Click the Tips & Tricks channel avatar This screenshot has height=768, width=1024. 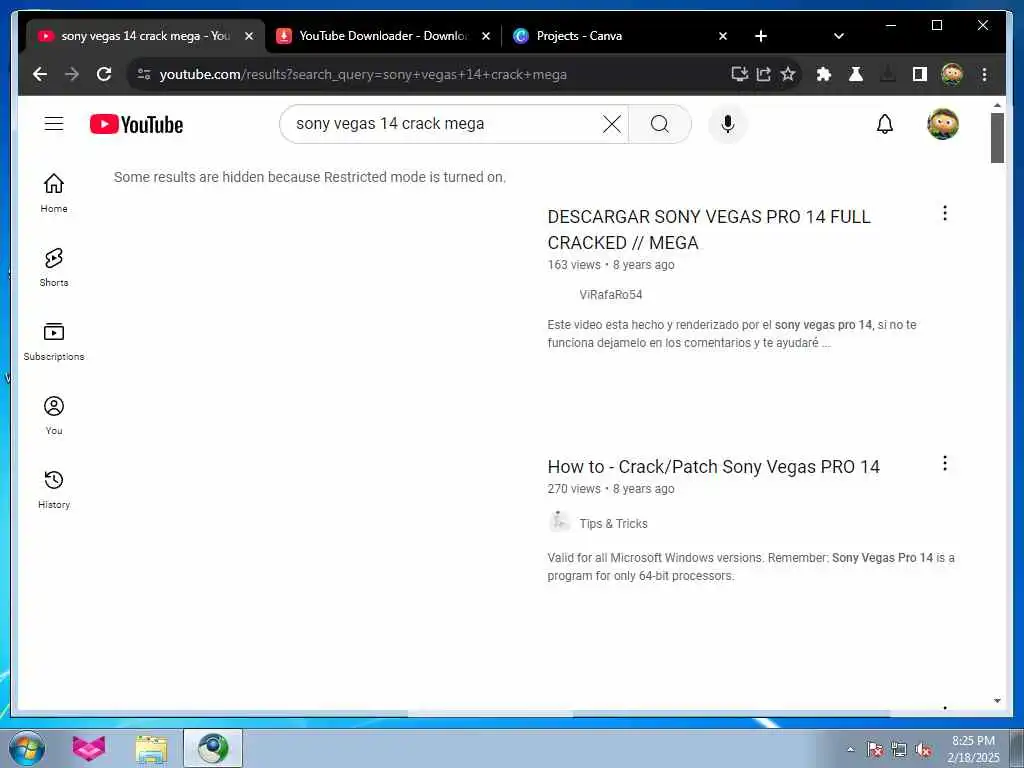[x=559, y=522]
